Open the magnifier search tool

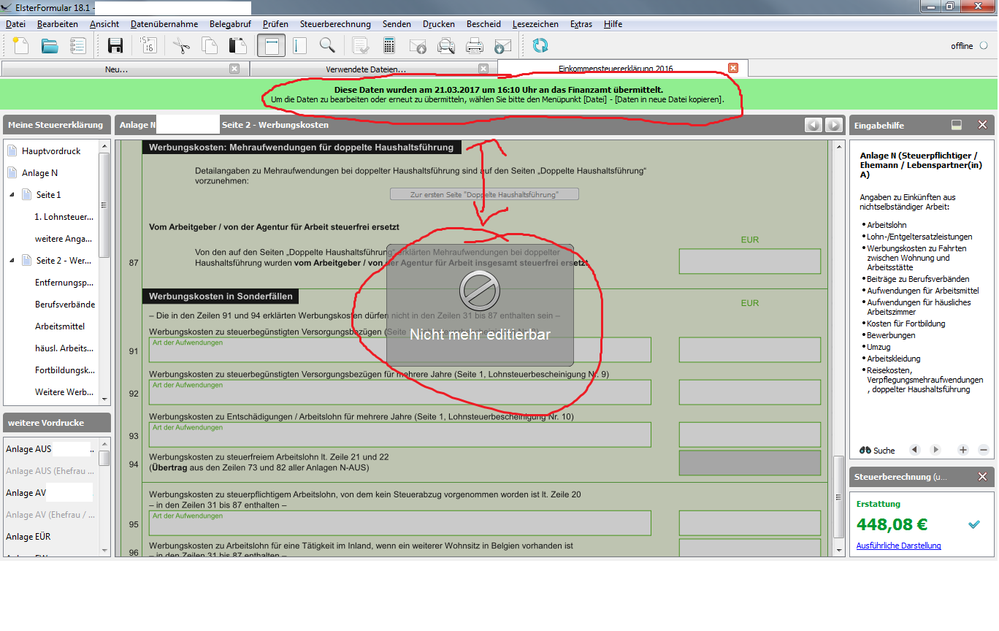[327, 45]
